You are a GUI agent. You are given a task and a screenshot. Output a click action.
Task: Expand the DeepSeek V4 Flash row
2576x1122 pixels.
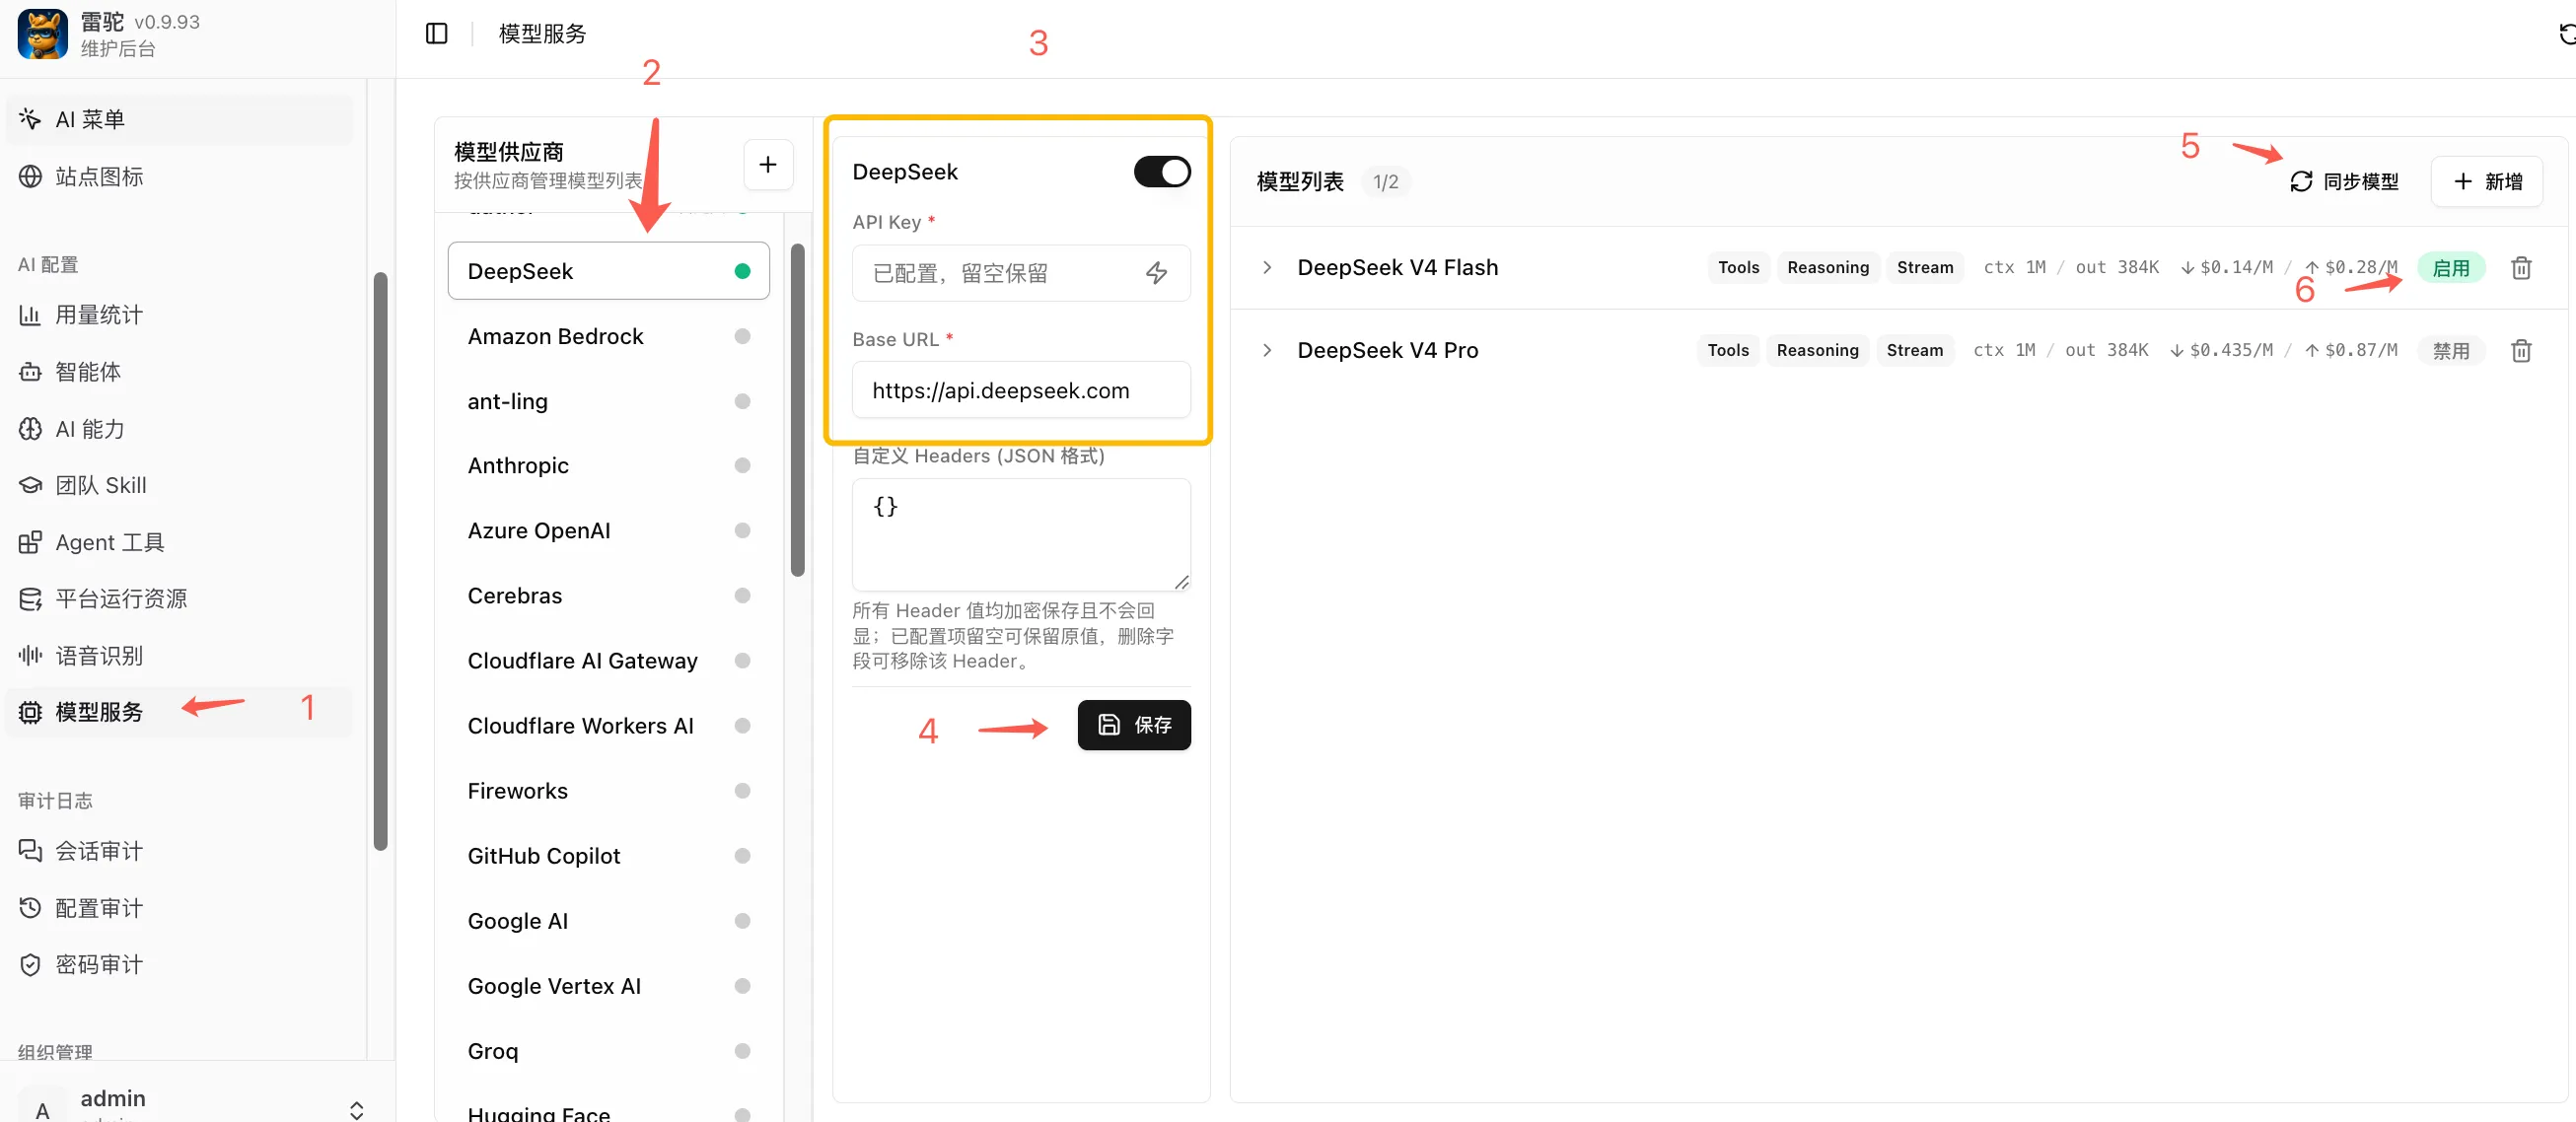point(1267,268)
